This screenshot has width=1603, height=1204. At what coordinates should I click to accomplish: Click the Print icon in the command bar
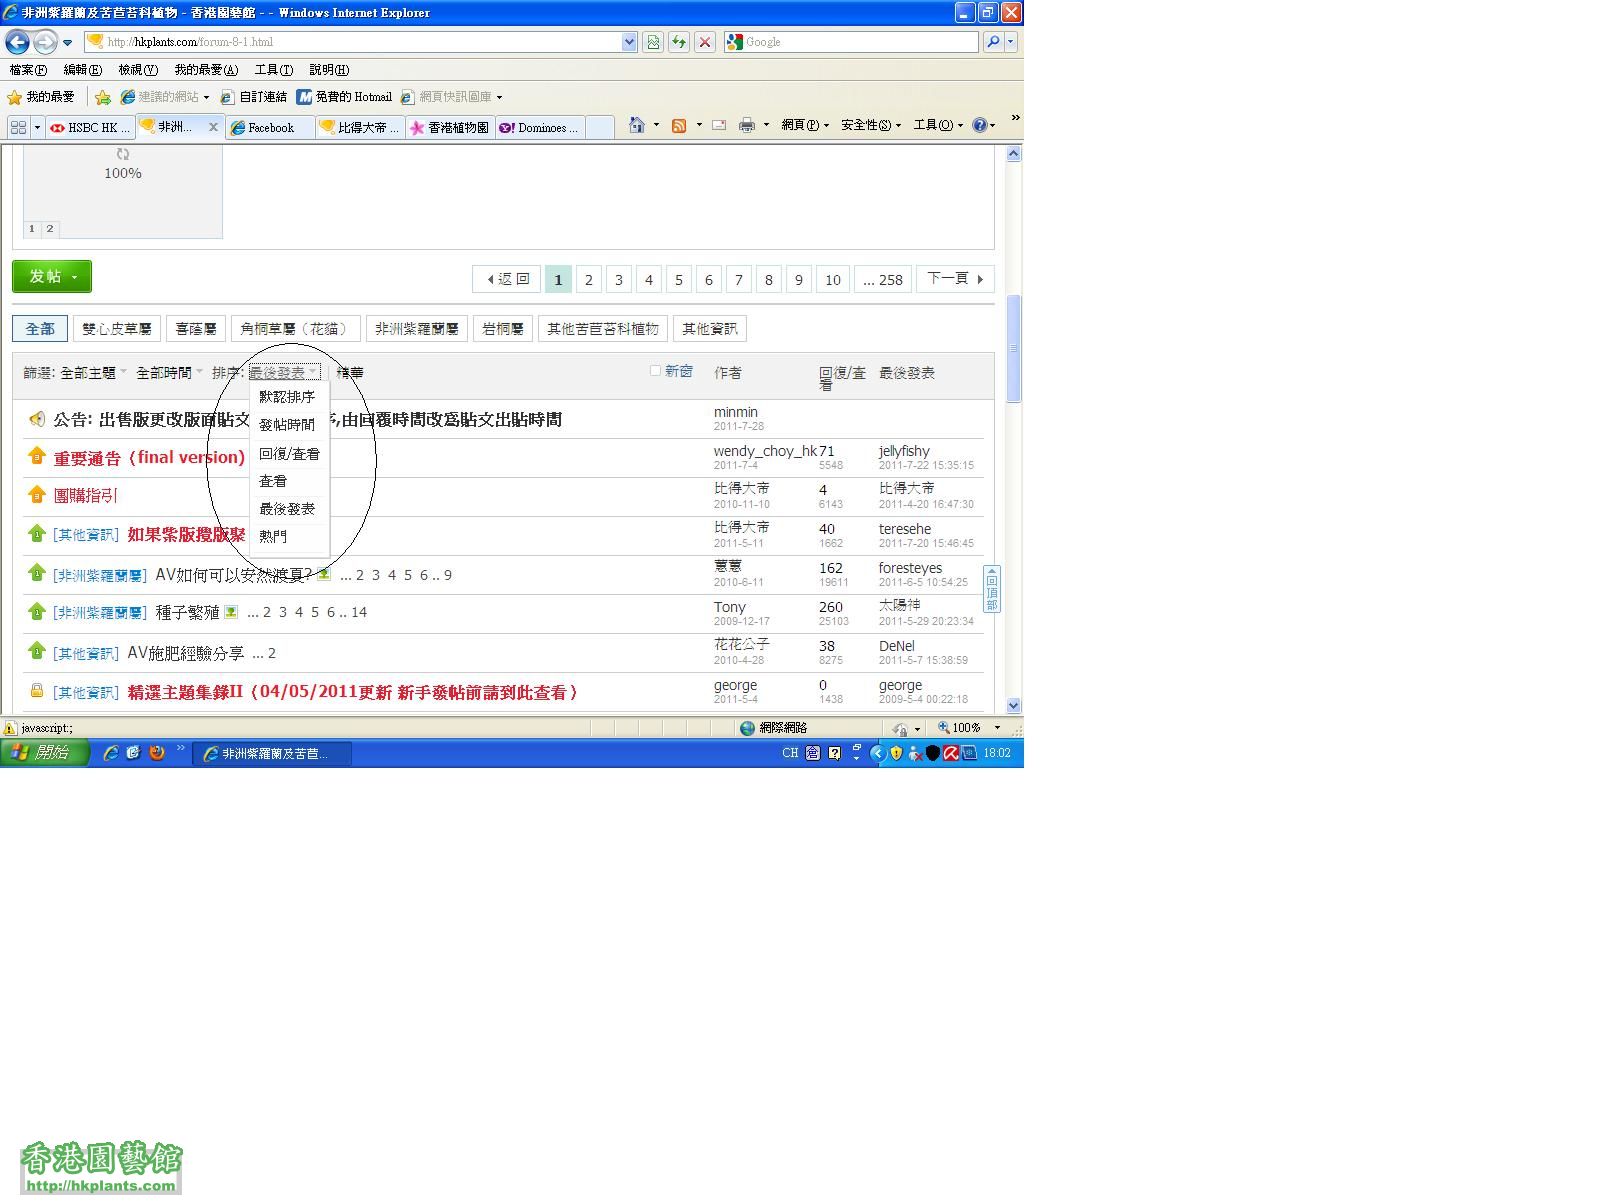pos(746,125)
